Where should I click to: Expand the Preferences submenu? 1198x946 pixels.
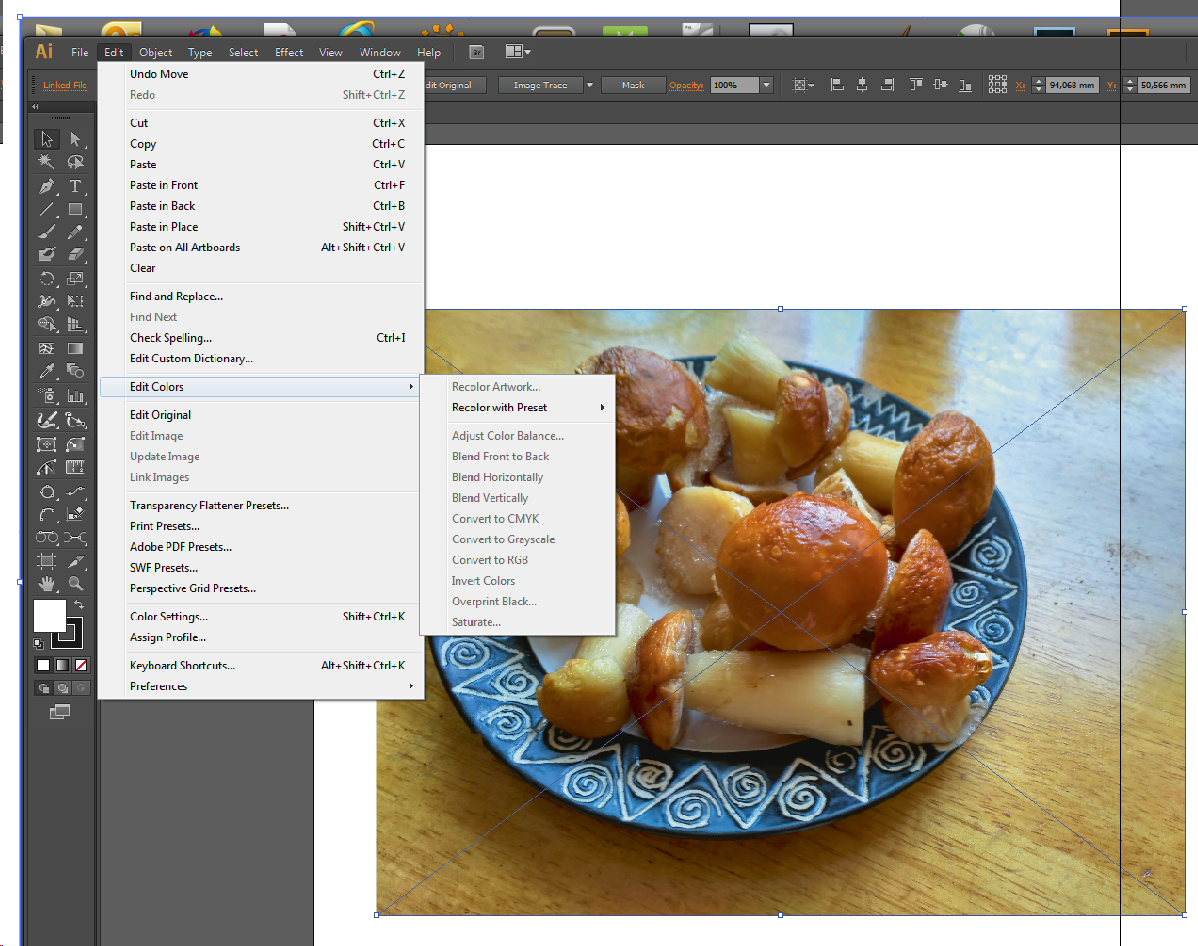tap(261, 686)
